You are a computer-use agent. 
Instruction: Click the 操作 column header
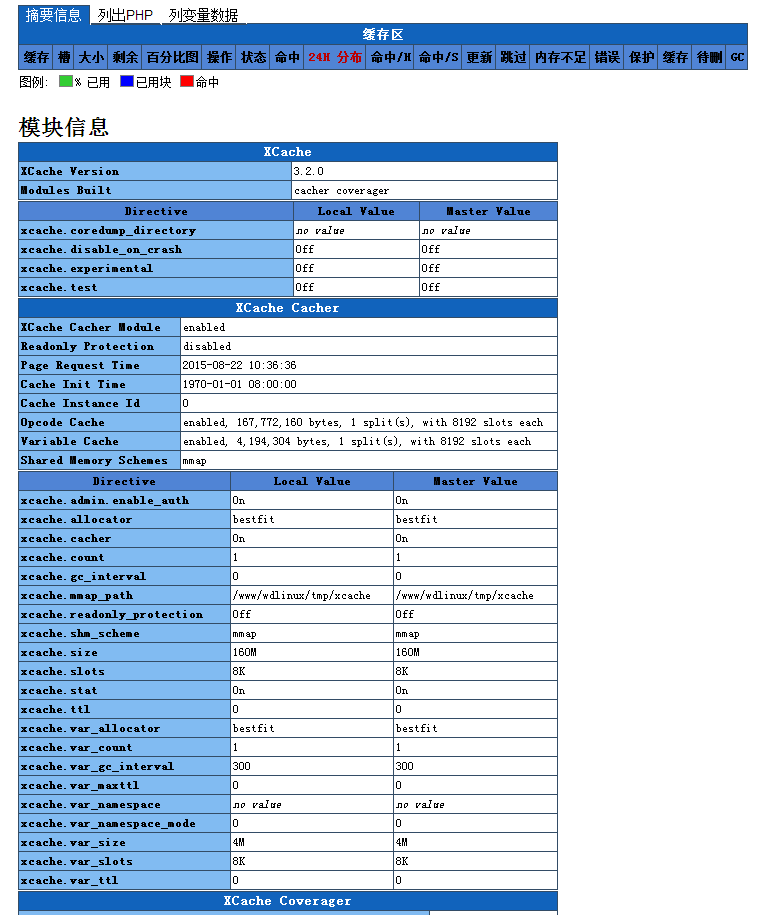219,57
